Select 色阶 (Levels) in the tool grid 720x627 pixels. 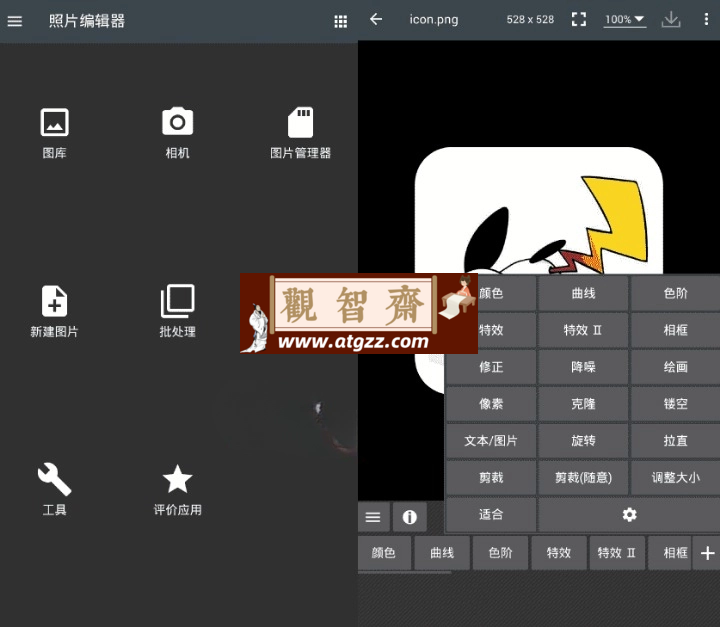click(x=675, y=293)
